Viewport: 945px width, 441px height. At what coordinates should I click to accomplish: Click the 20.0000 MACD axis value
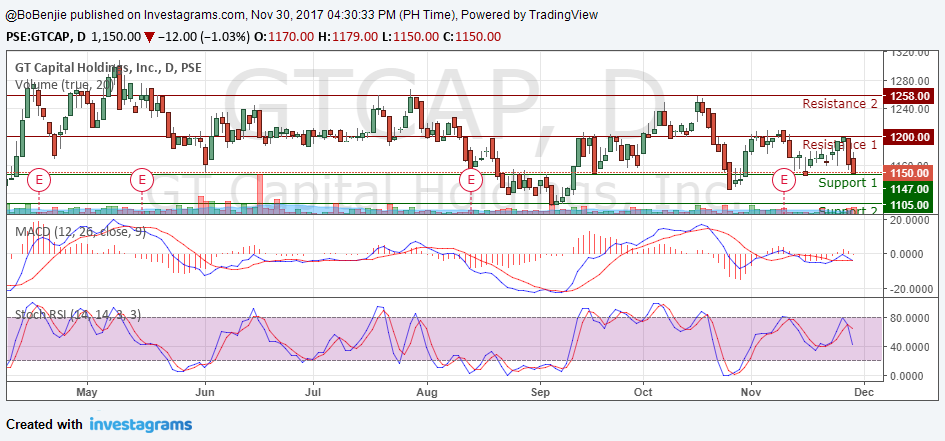(910, 220)
